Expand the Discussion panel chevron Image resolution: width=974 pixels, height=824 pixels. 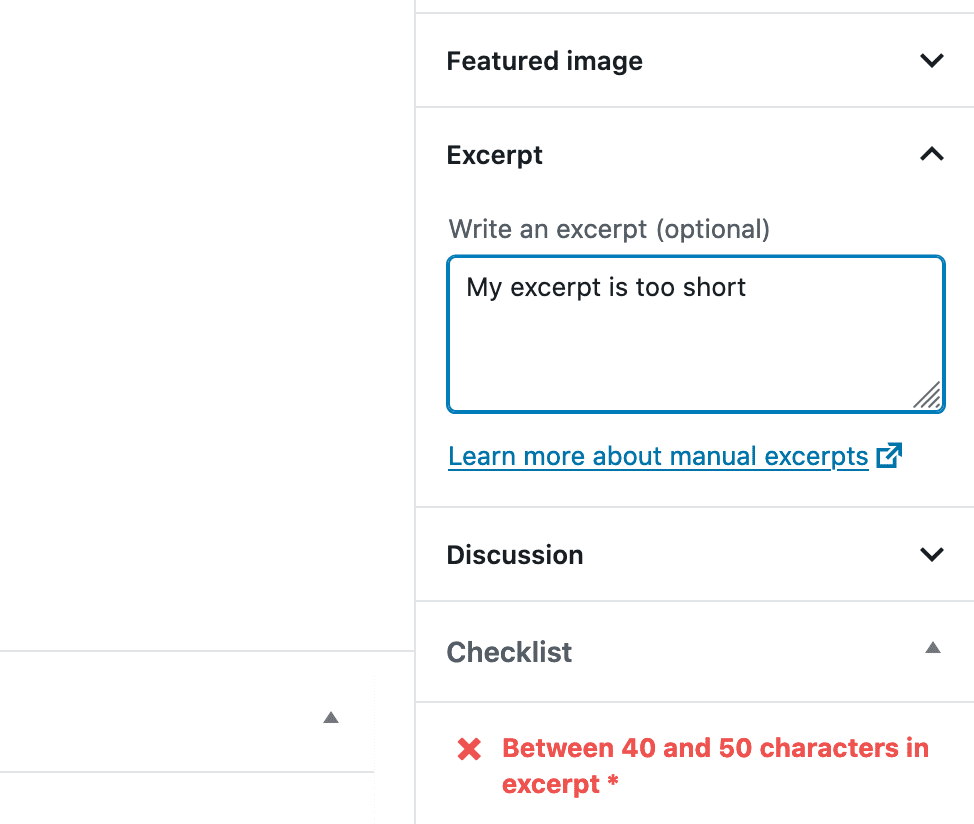coord(931,555)
